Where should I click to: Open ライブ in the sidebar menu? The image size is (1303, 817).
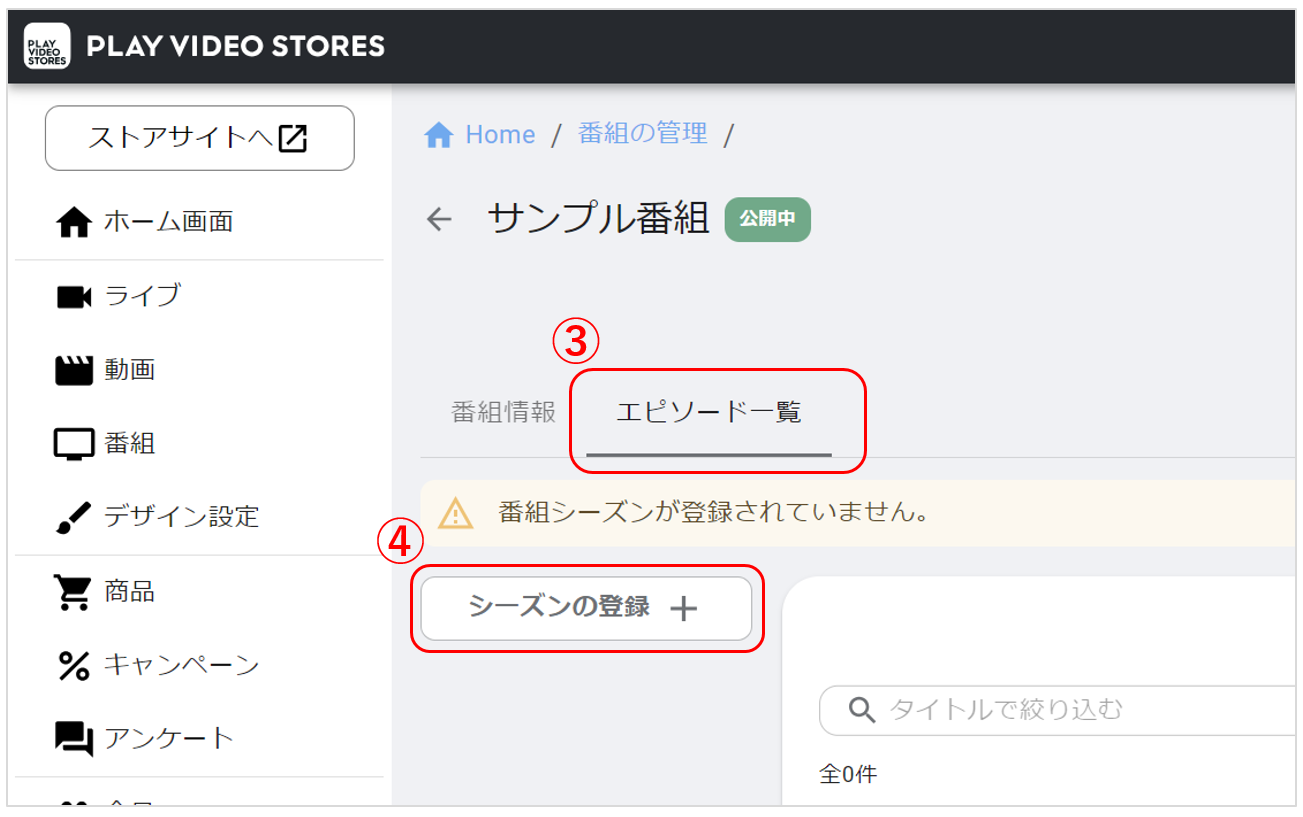tap(143, 296)
